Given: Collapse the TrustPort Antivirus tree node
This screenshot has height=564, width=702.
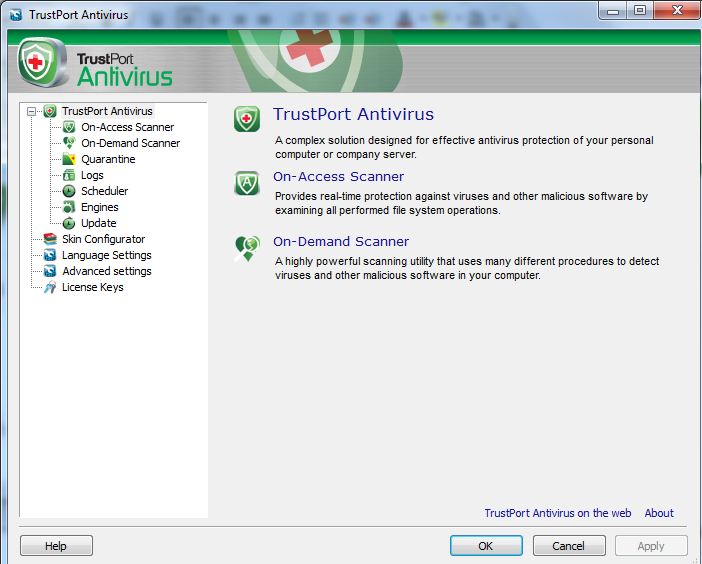Looking at the screenshot, I should 31,111.
